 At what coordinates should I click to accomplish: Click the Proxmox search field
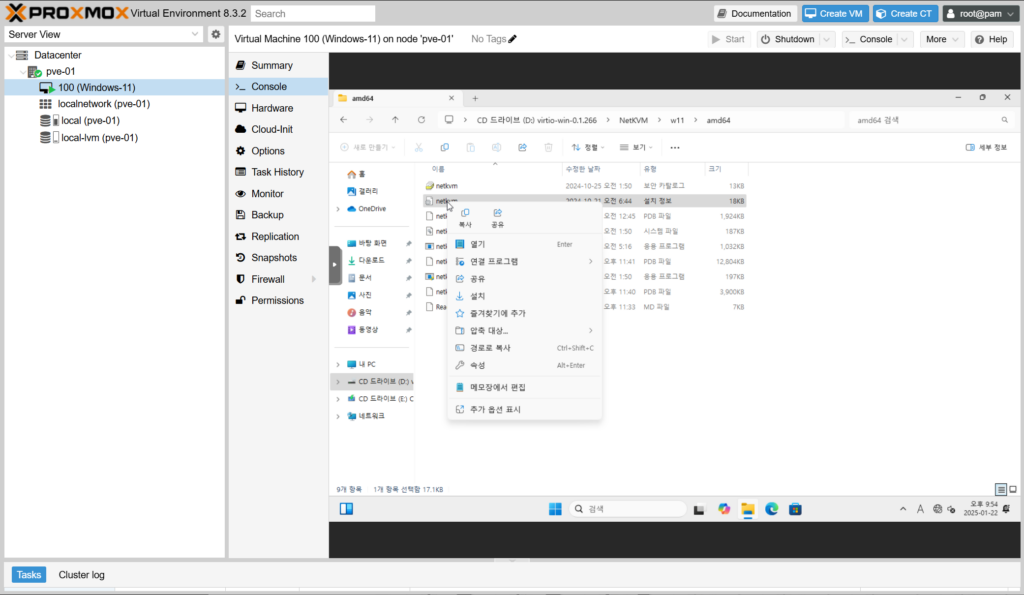point(313,14)
